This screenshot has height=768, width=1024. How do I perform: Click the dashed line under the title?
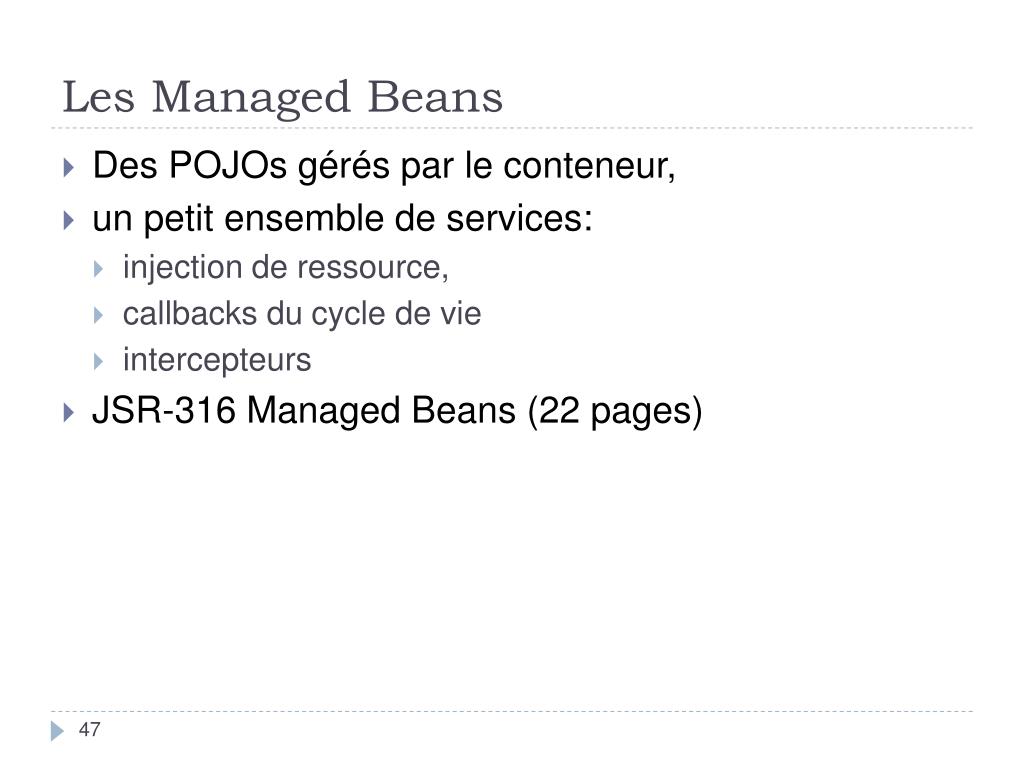pos(512,128)
